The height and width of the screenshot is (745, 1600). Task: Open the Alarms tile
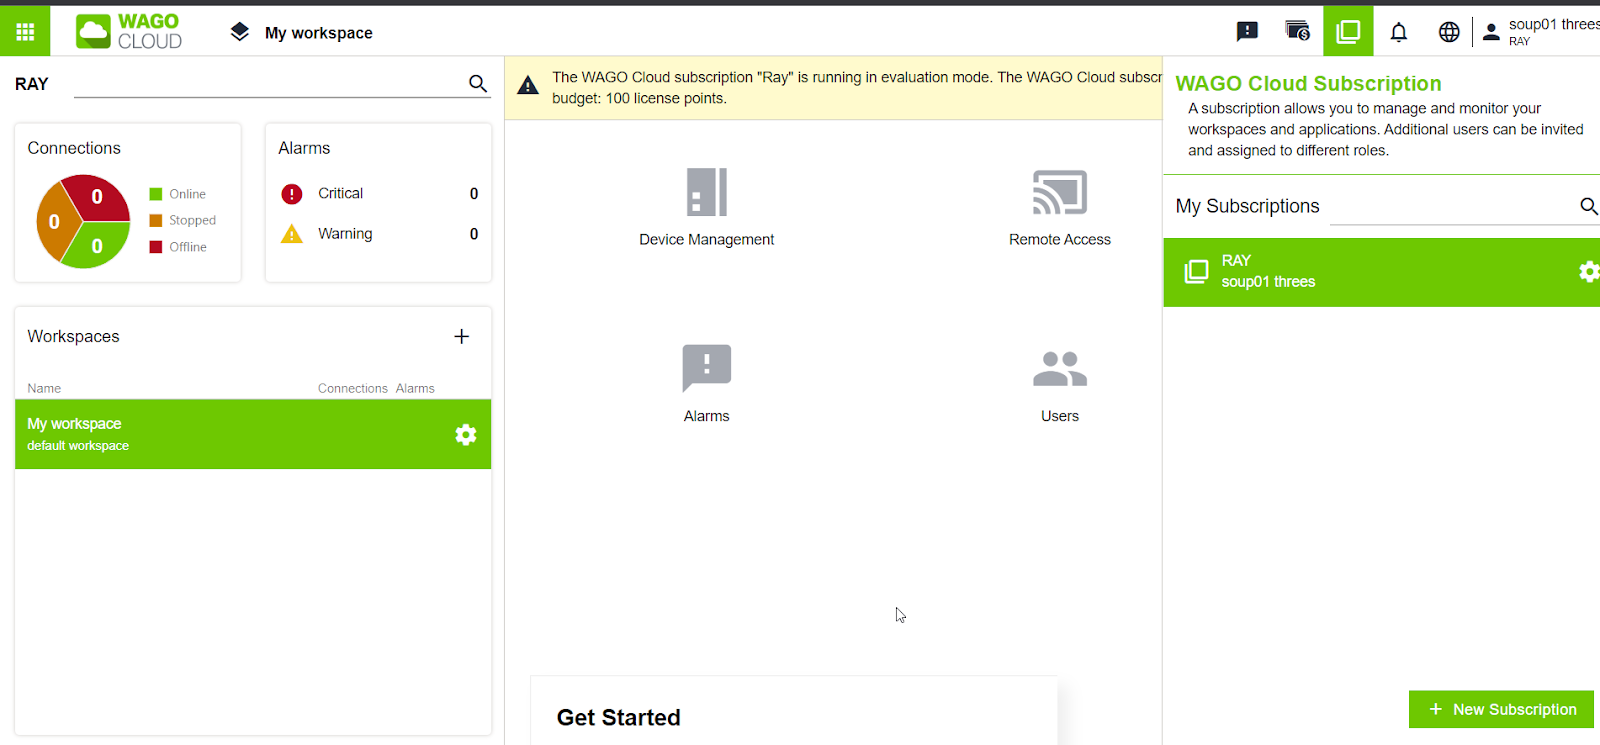[707, 384]
